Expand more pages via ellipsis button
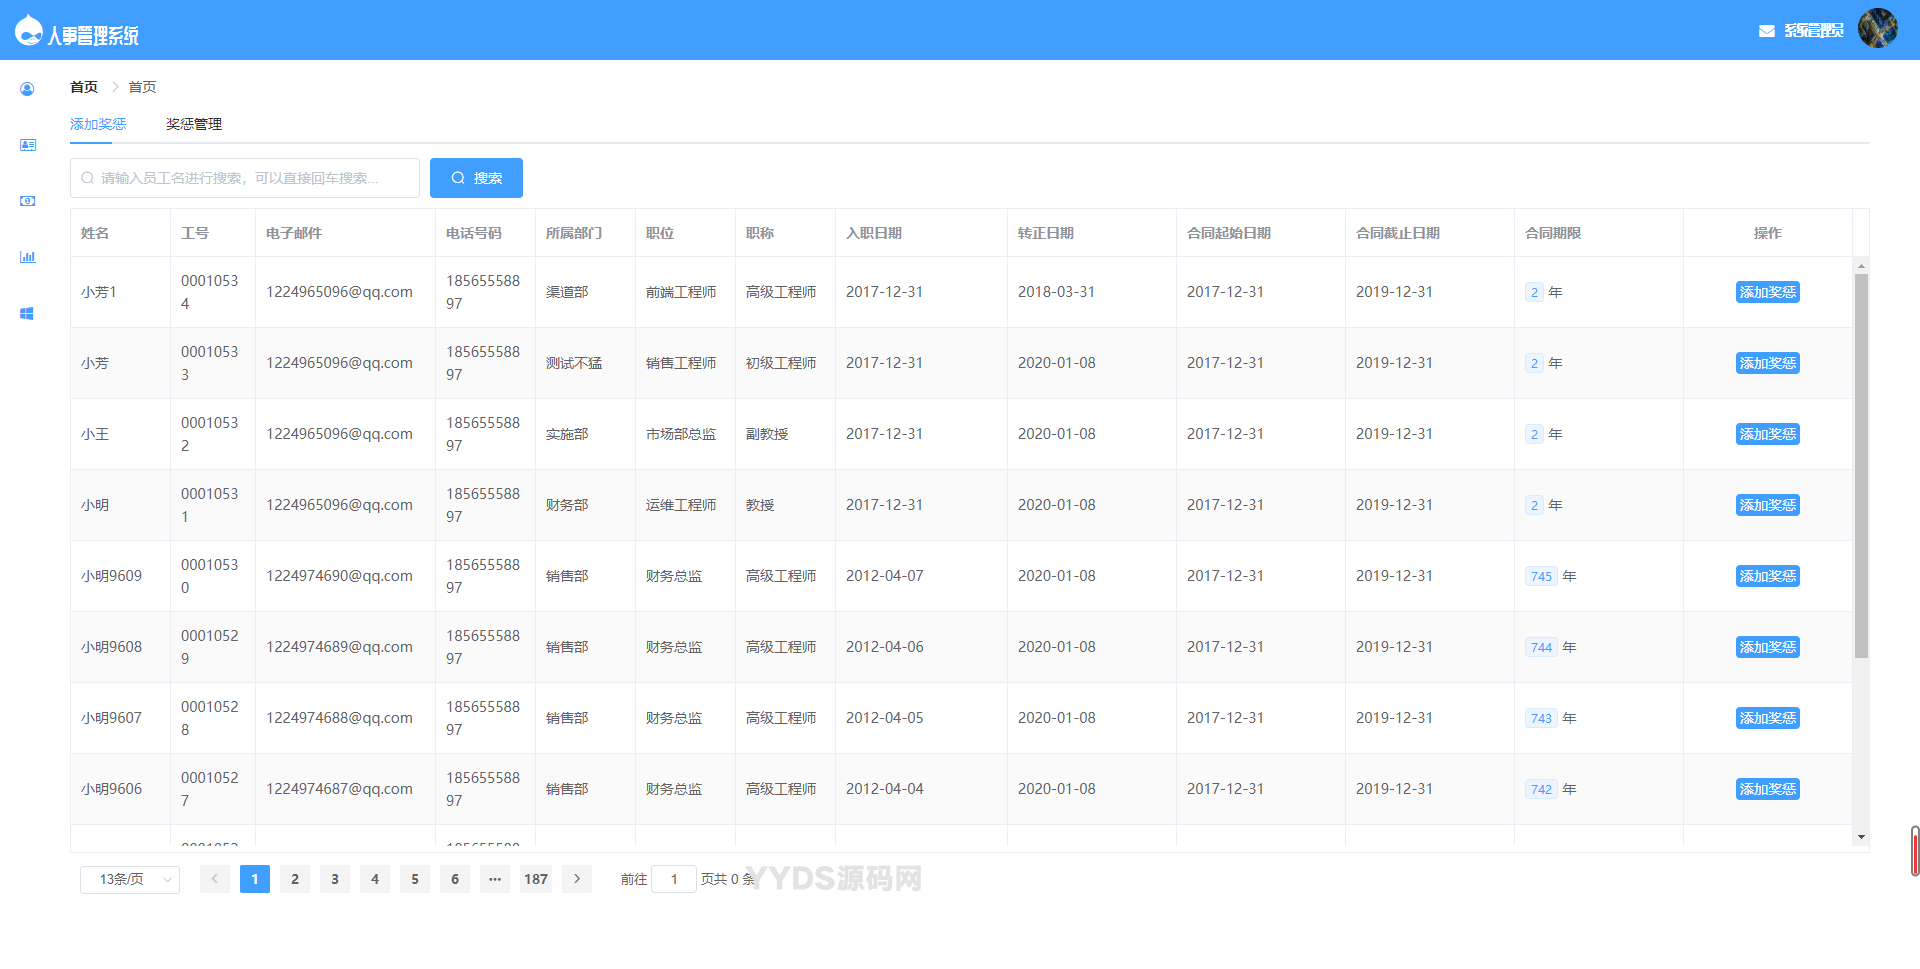The width and height of the screenshot is (1920, 969). (495, 879)
